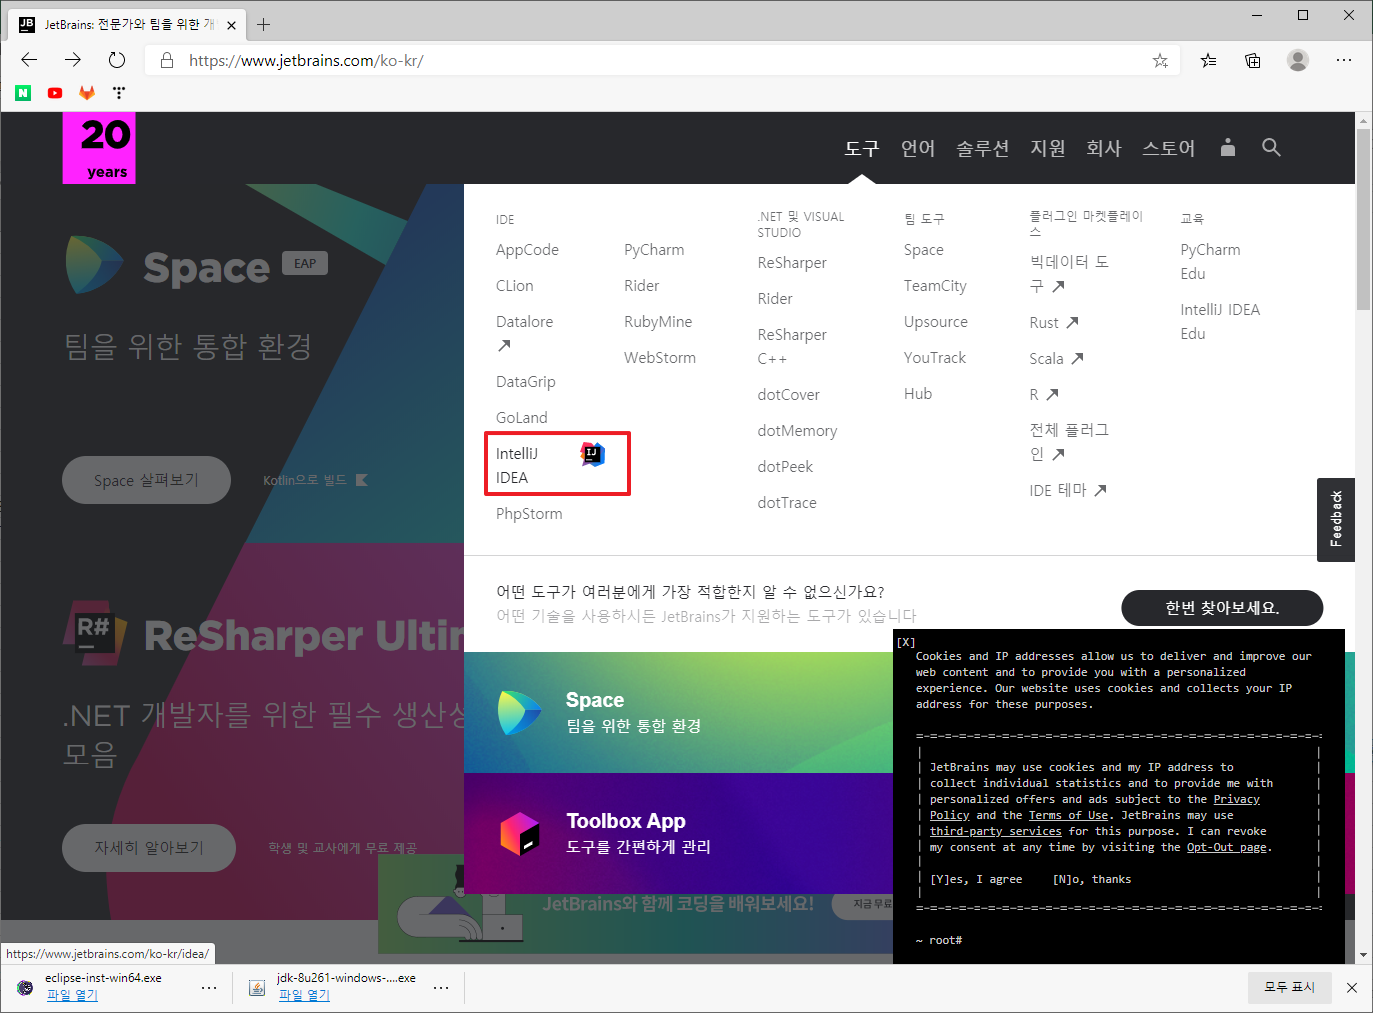Open the Collections icon

click(1253, 60)
